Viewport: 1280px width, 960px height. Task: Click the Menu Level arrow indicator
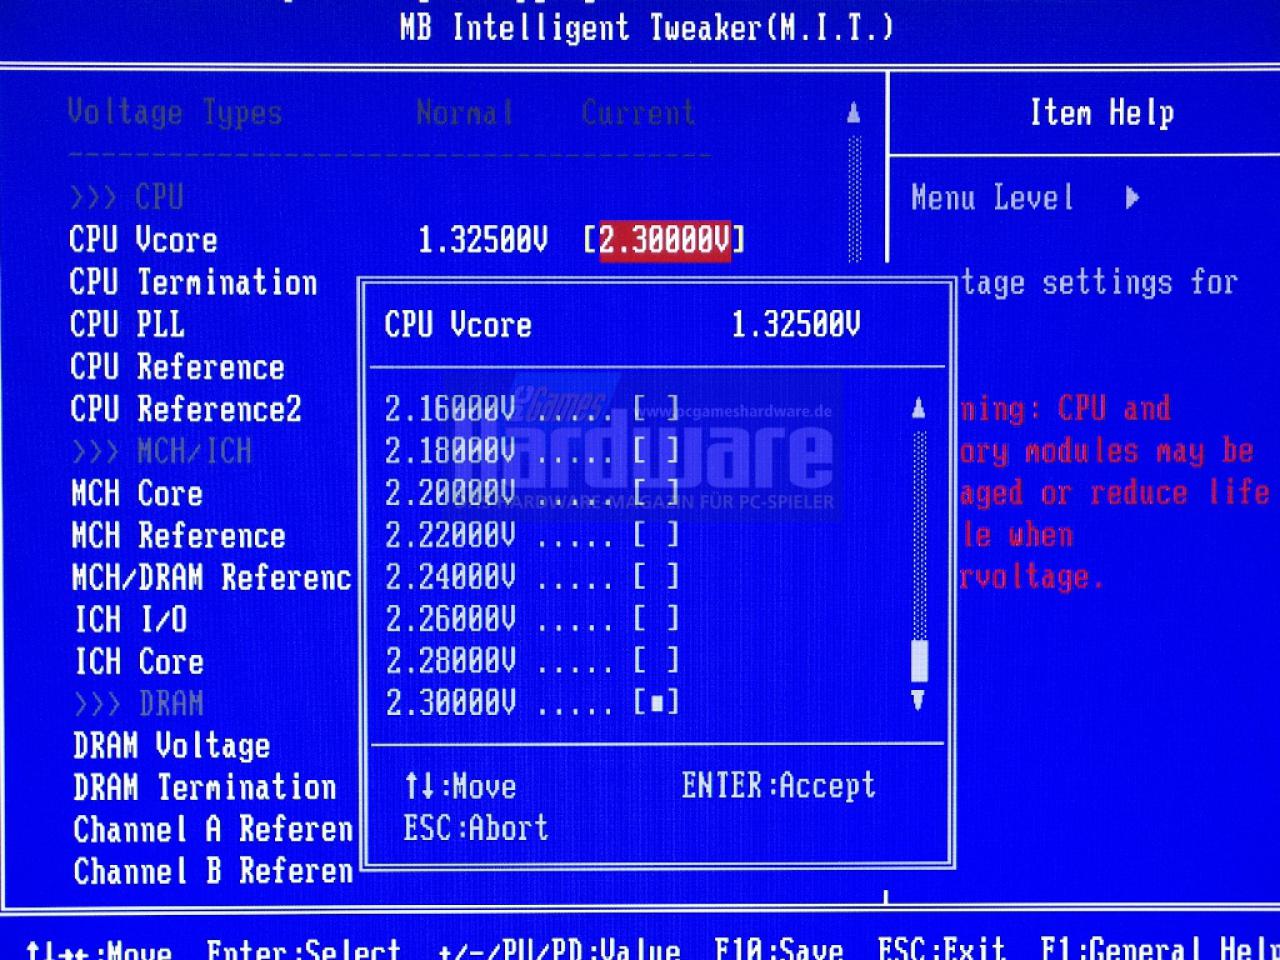point(1132,197)
